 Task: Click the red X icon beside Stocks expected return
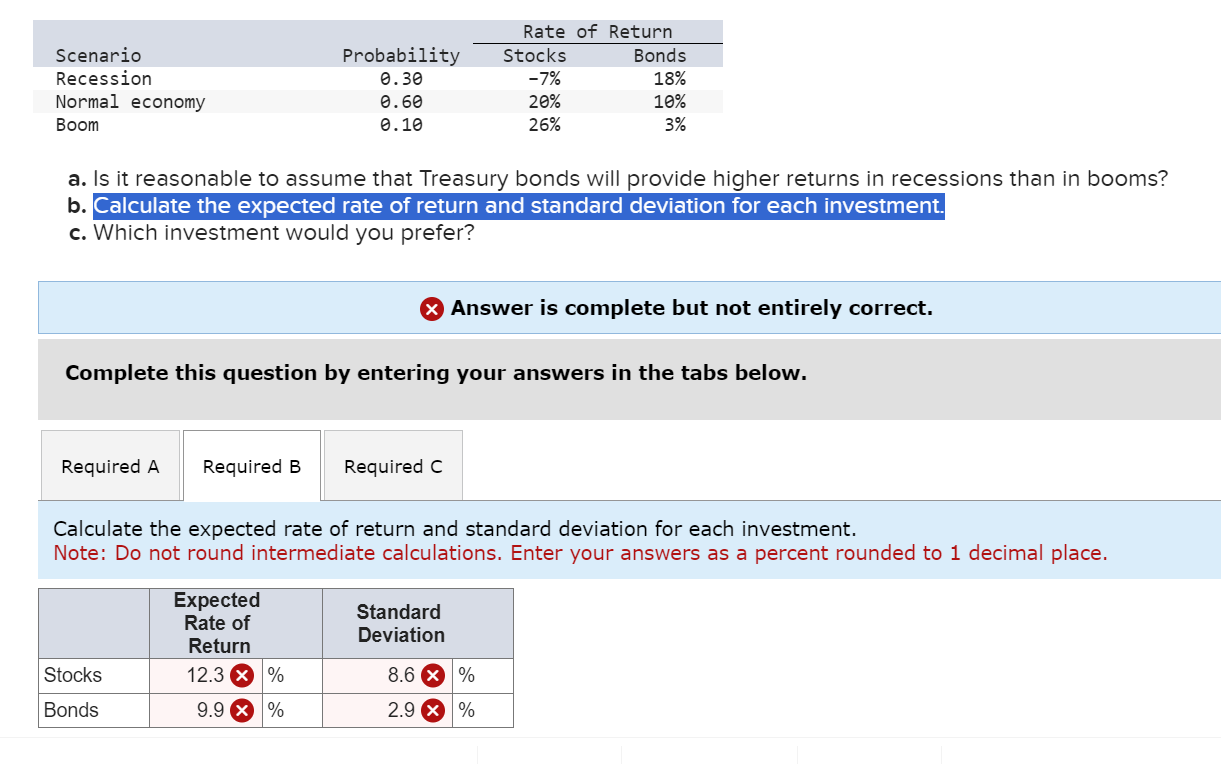pos(240,675)
